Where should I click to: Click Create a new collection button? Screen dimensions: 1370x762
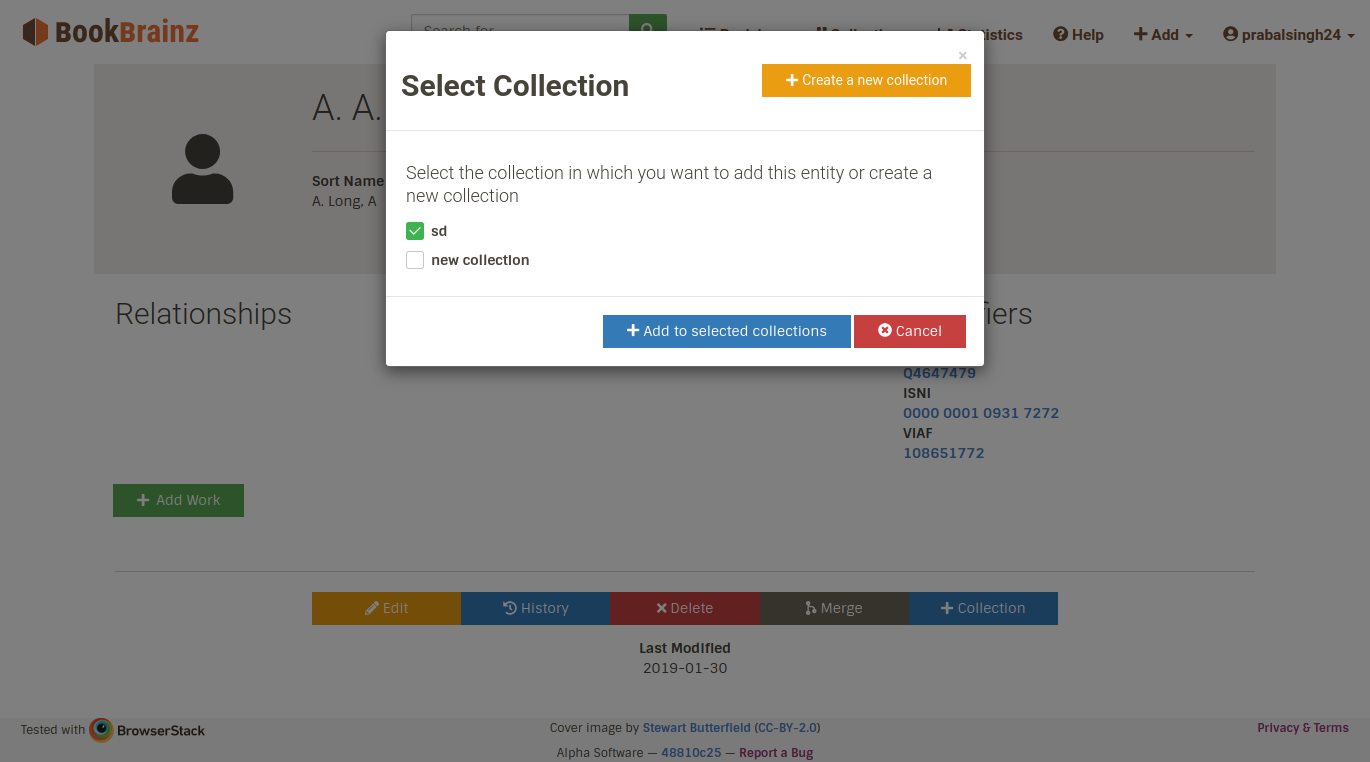click(x=866, y=81)
